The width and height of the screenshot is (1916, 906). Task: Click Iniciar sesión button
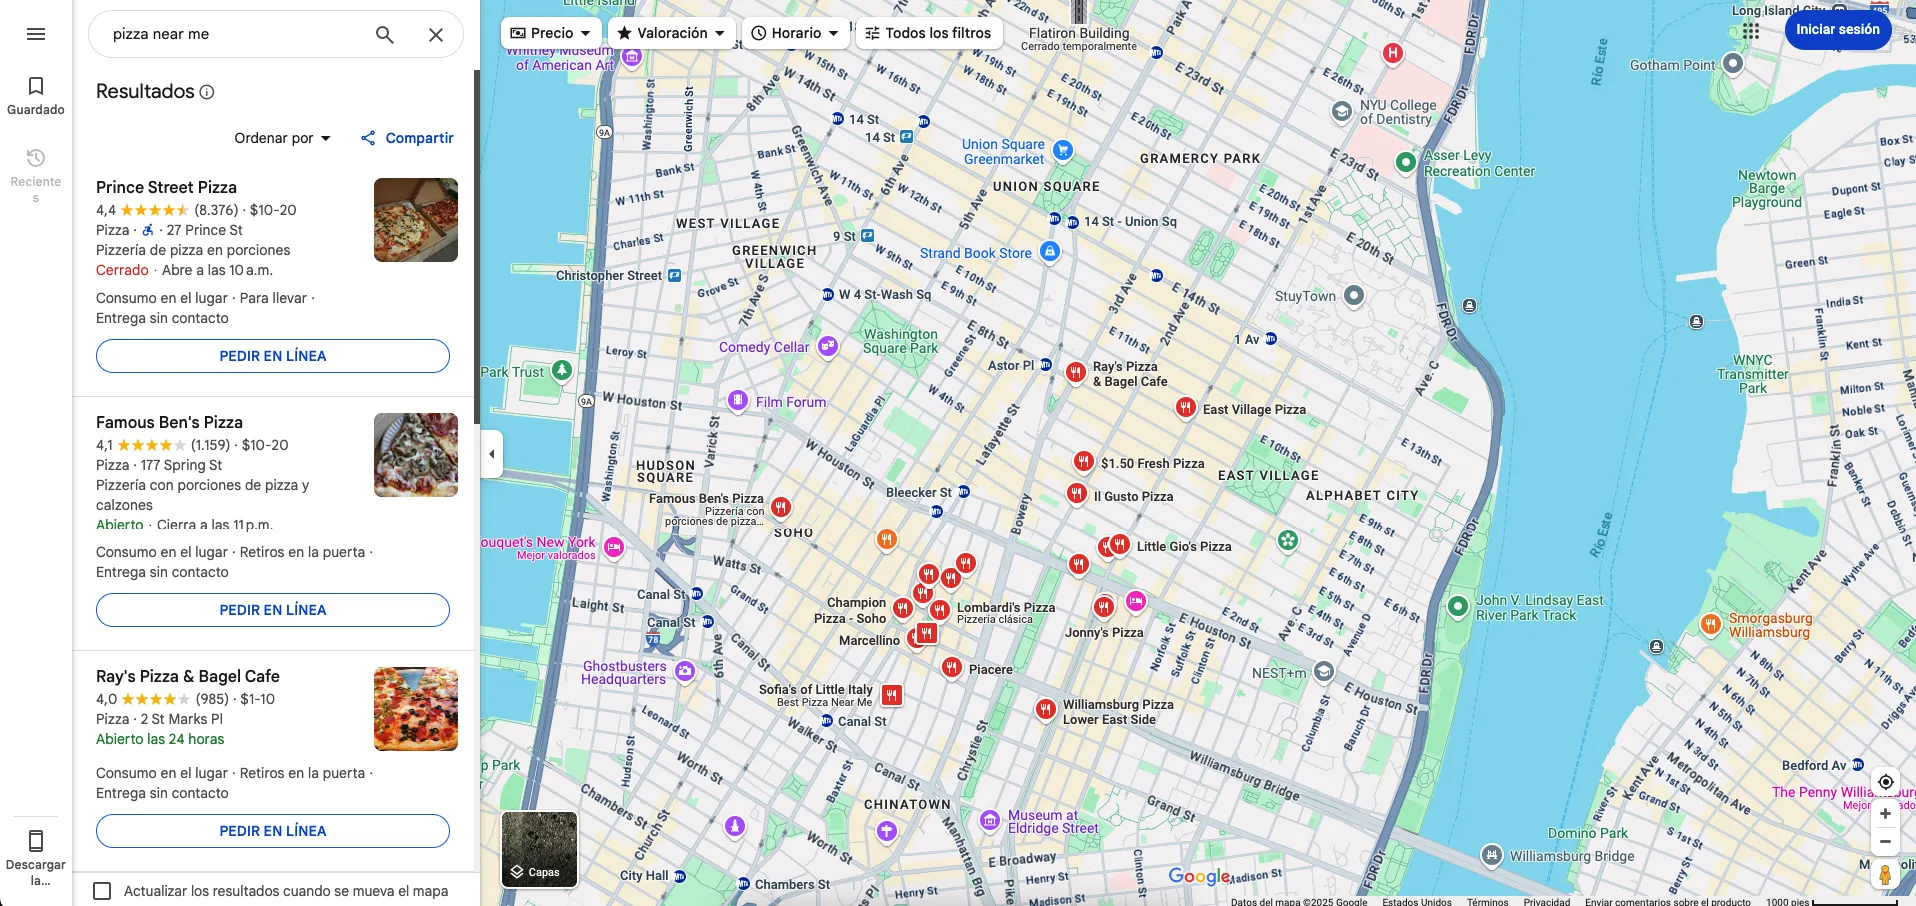tap(1838, 30)
